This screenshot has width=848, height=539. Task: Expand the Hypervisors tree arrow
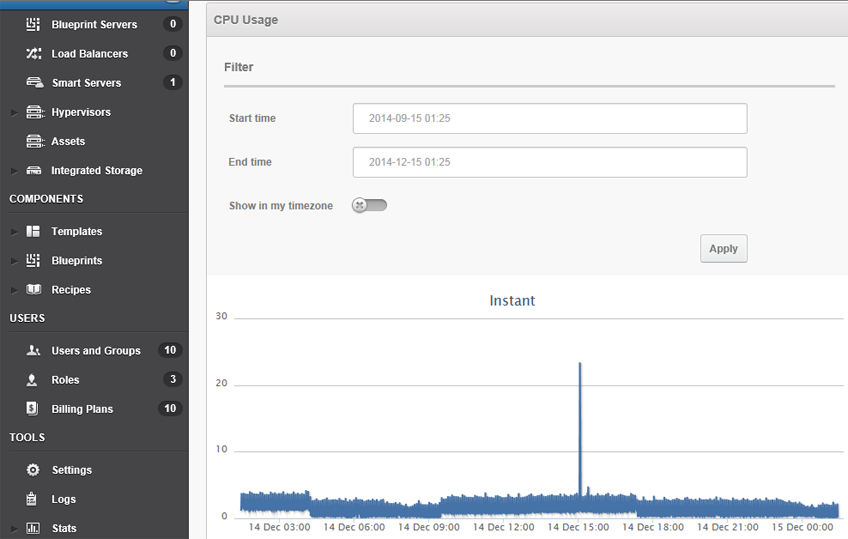(x=14, y=112)
